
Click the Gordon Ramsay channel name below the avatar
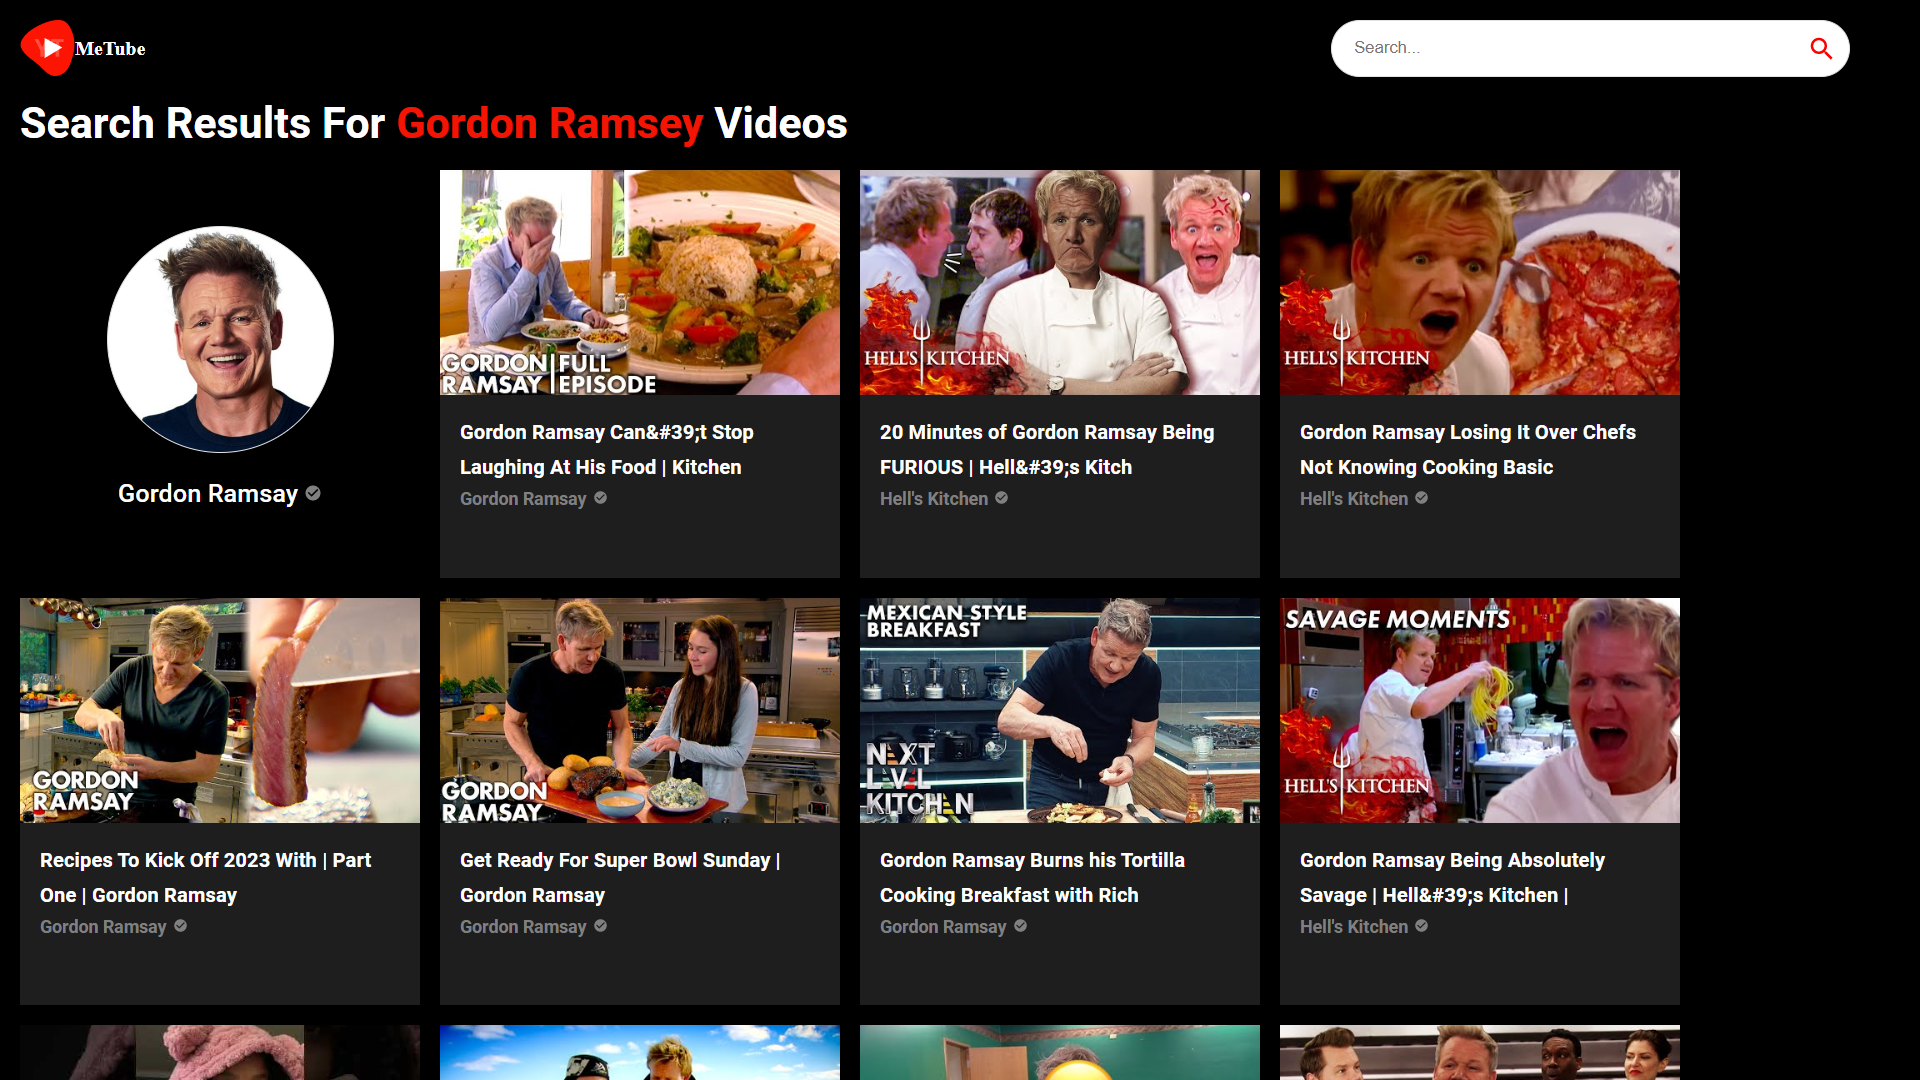[208, 493]
